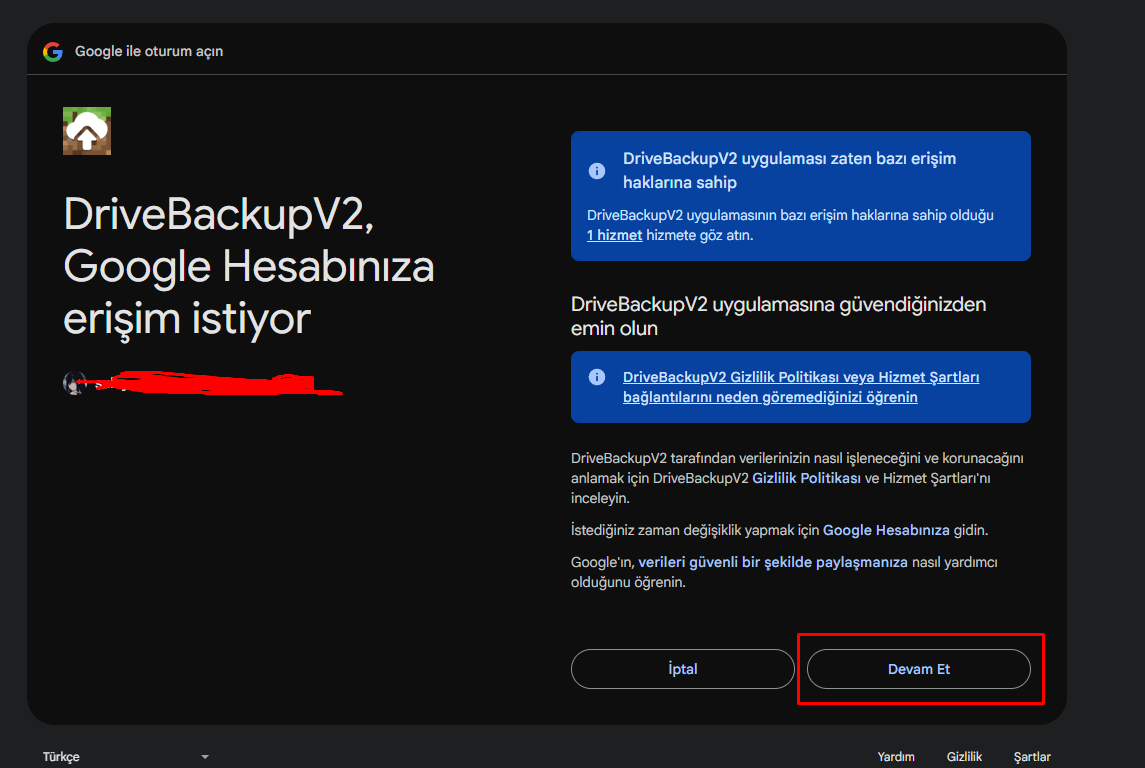Screen dimensions: 1145x768
Task: Open the Yardım footer link
Action: tap(896, 756)
